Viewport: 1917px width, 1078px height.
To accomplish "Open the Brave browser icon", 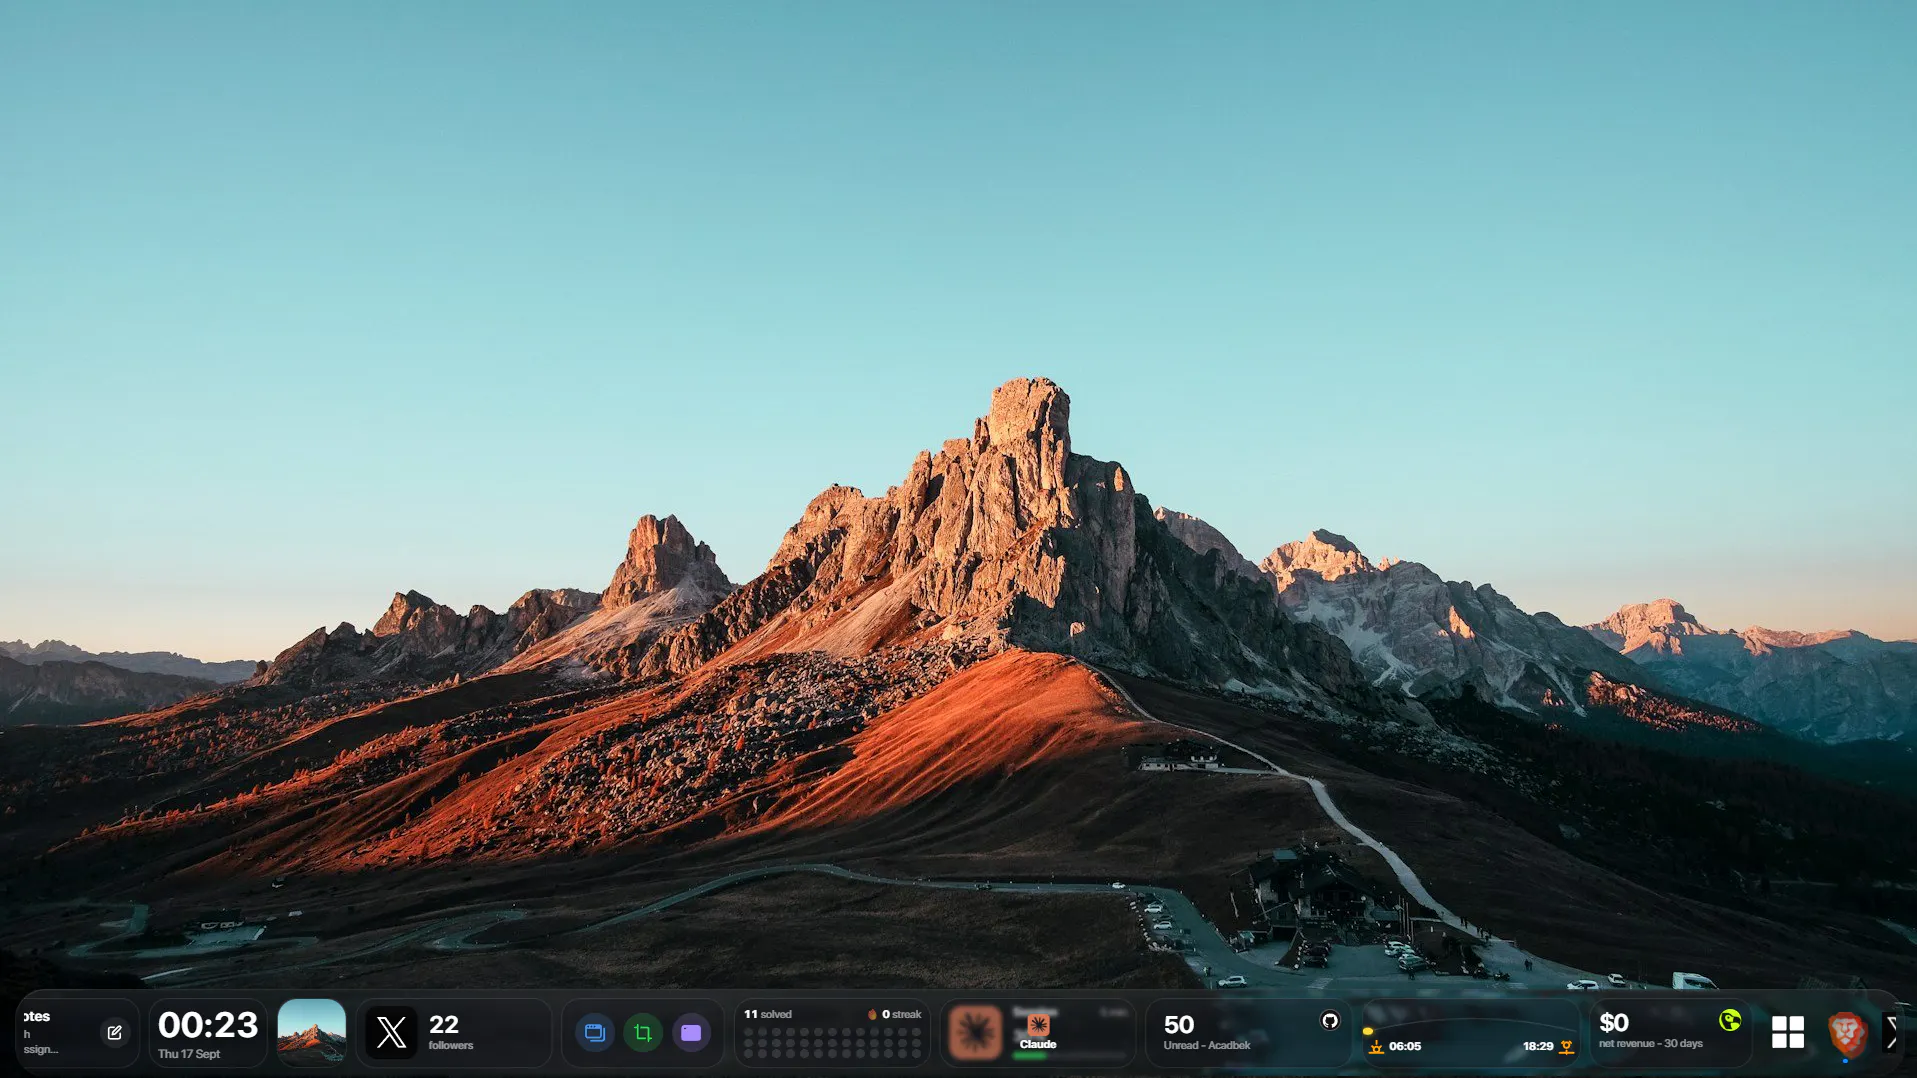I will click(1846, 1033).
